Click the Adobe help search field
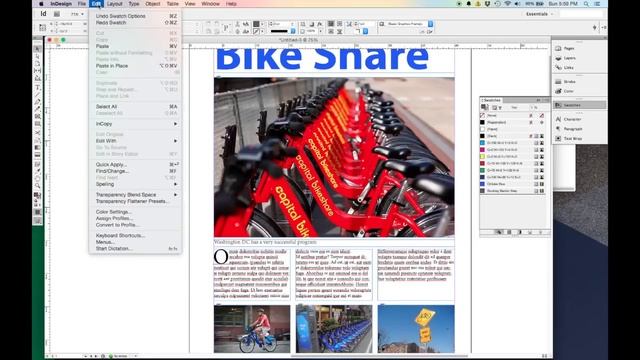This screenshot has width=640, height=360. (x=581, y=14)
